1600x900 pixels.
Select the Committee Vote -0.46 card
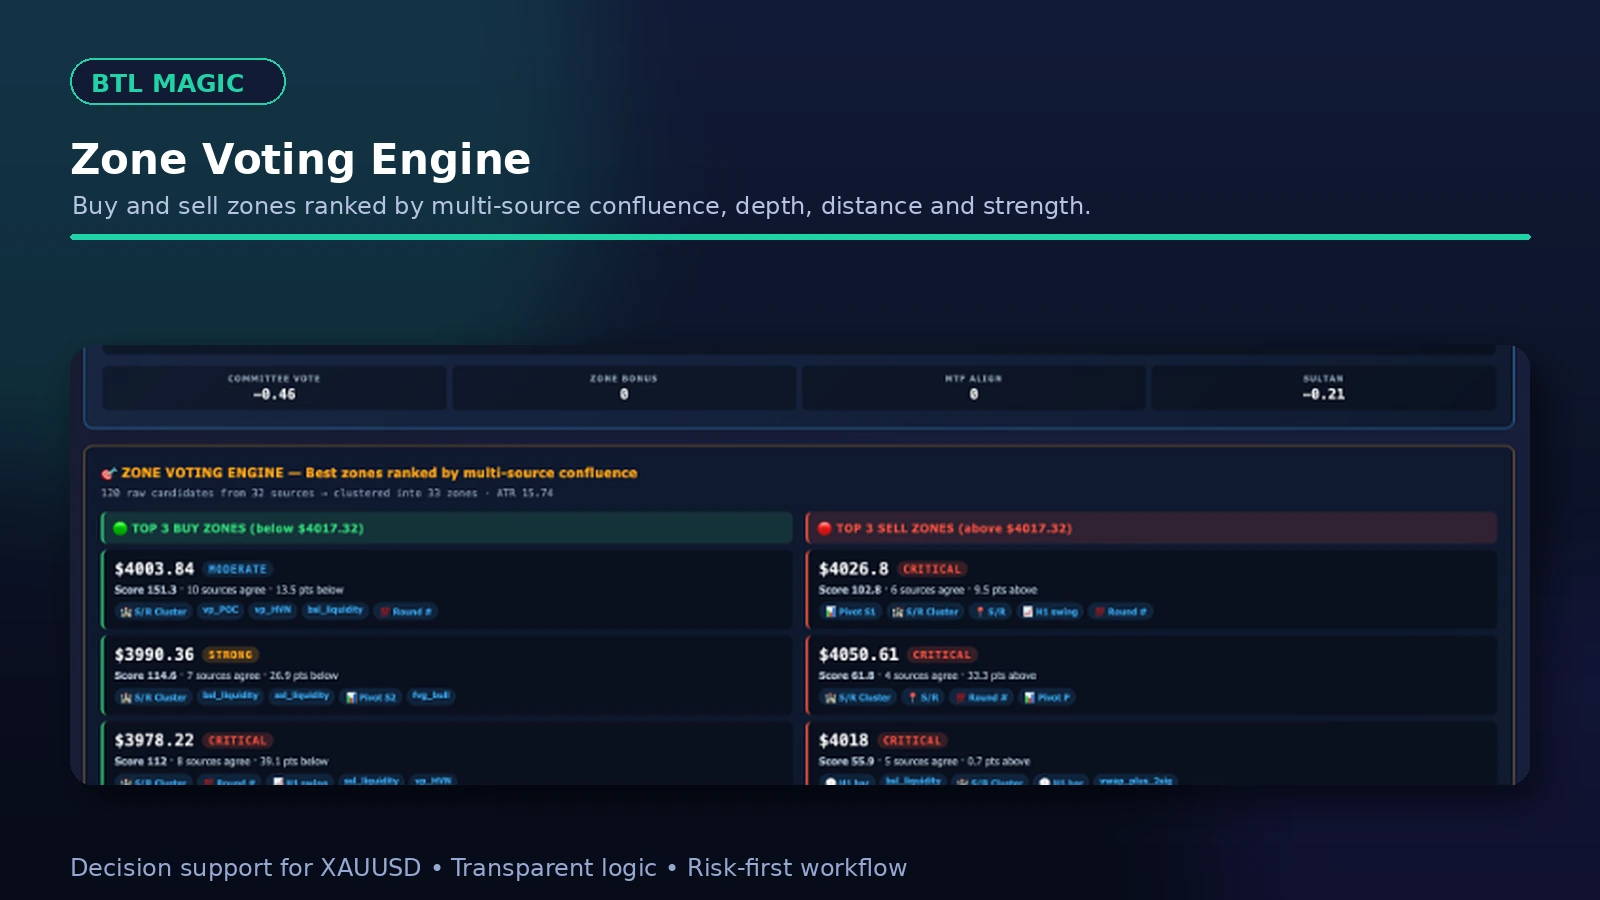[x=274, y=387]
